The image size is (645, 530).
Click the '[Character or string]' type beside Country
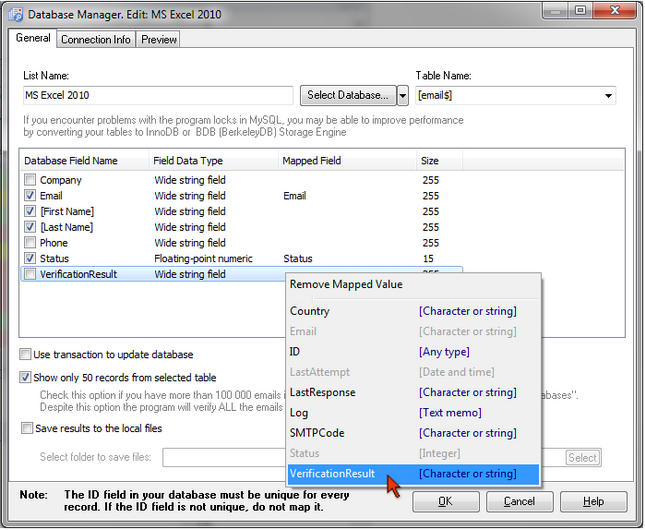(x=468, y=311)
